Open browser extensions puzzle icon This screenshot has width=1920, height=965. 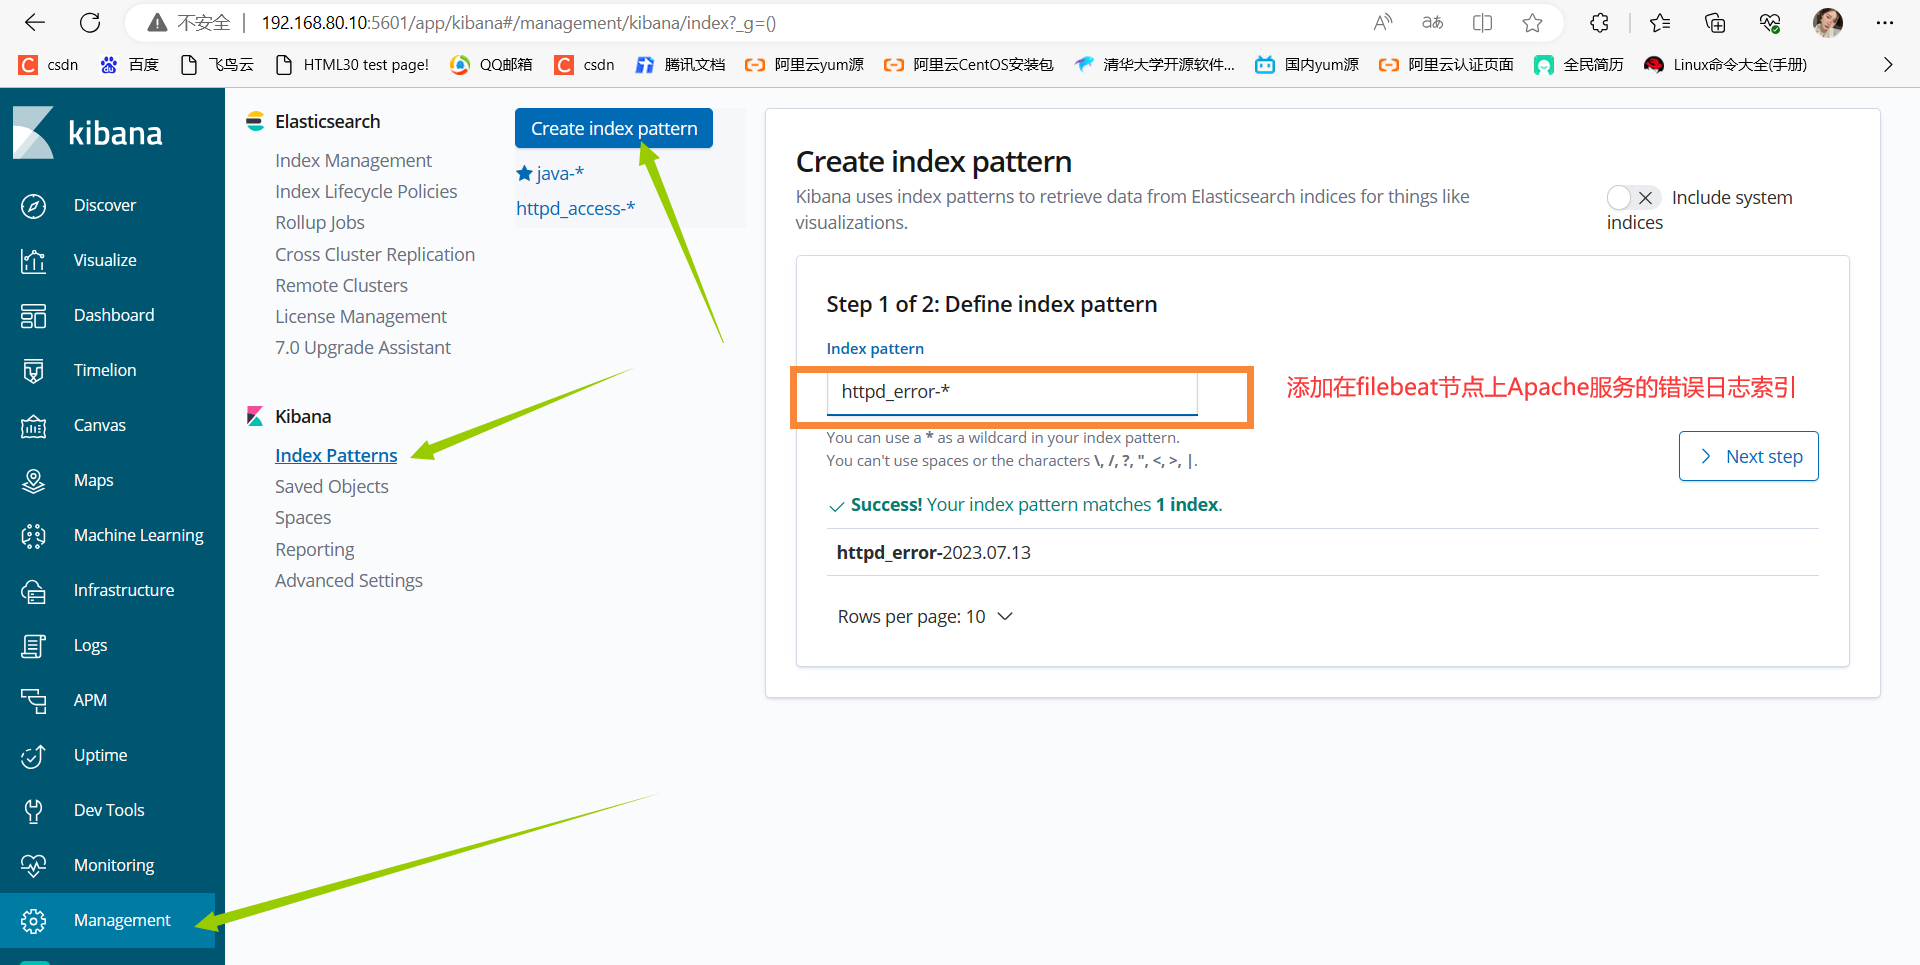point(1600,23)
